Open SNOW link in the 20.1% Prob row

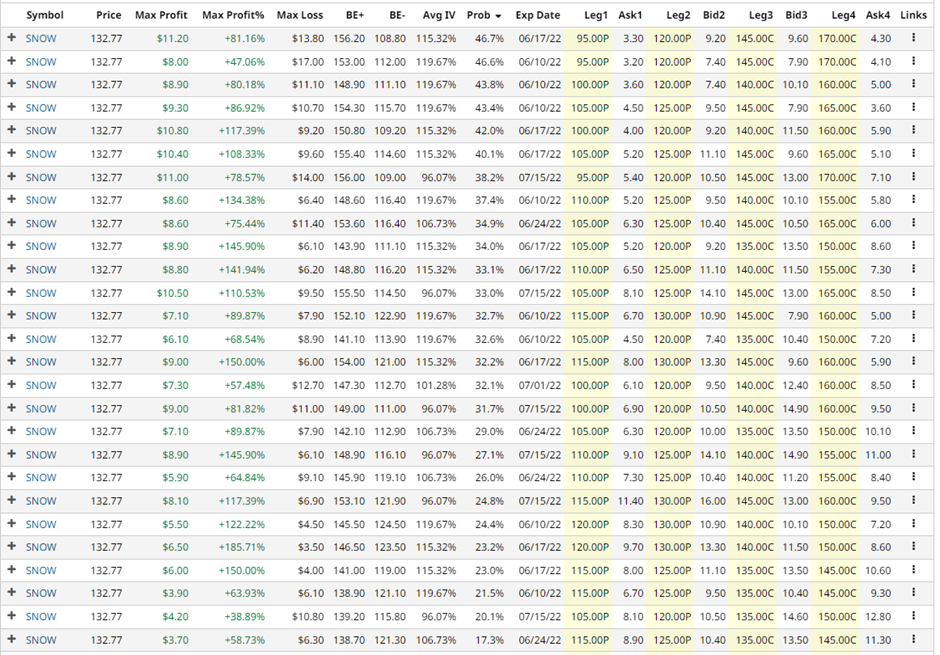click(41, 617)
